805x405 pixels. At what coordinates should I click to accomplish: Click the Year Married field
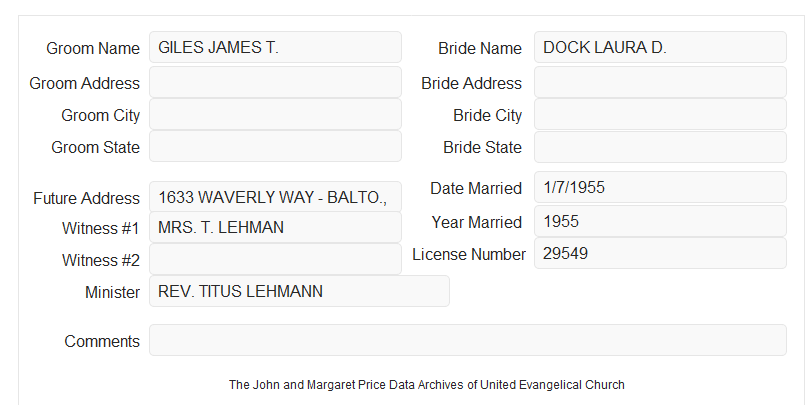[660, 221]
